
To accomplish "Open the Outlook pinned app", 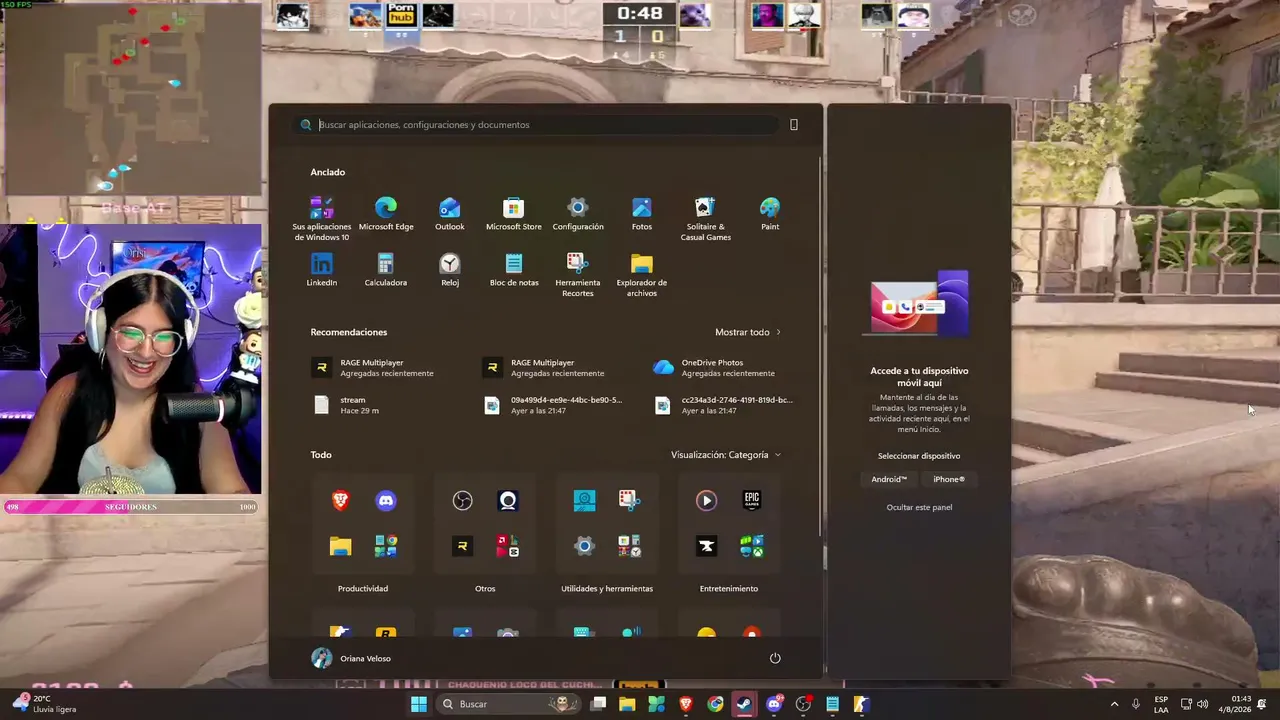I will click(x=450, y=214).
